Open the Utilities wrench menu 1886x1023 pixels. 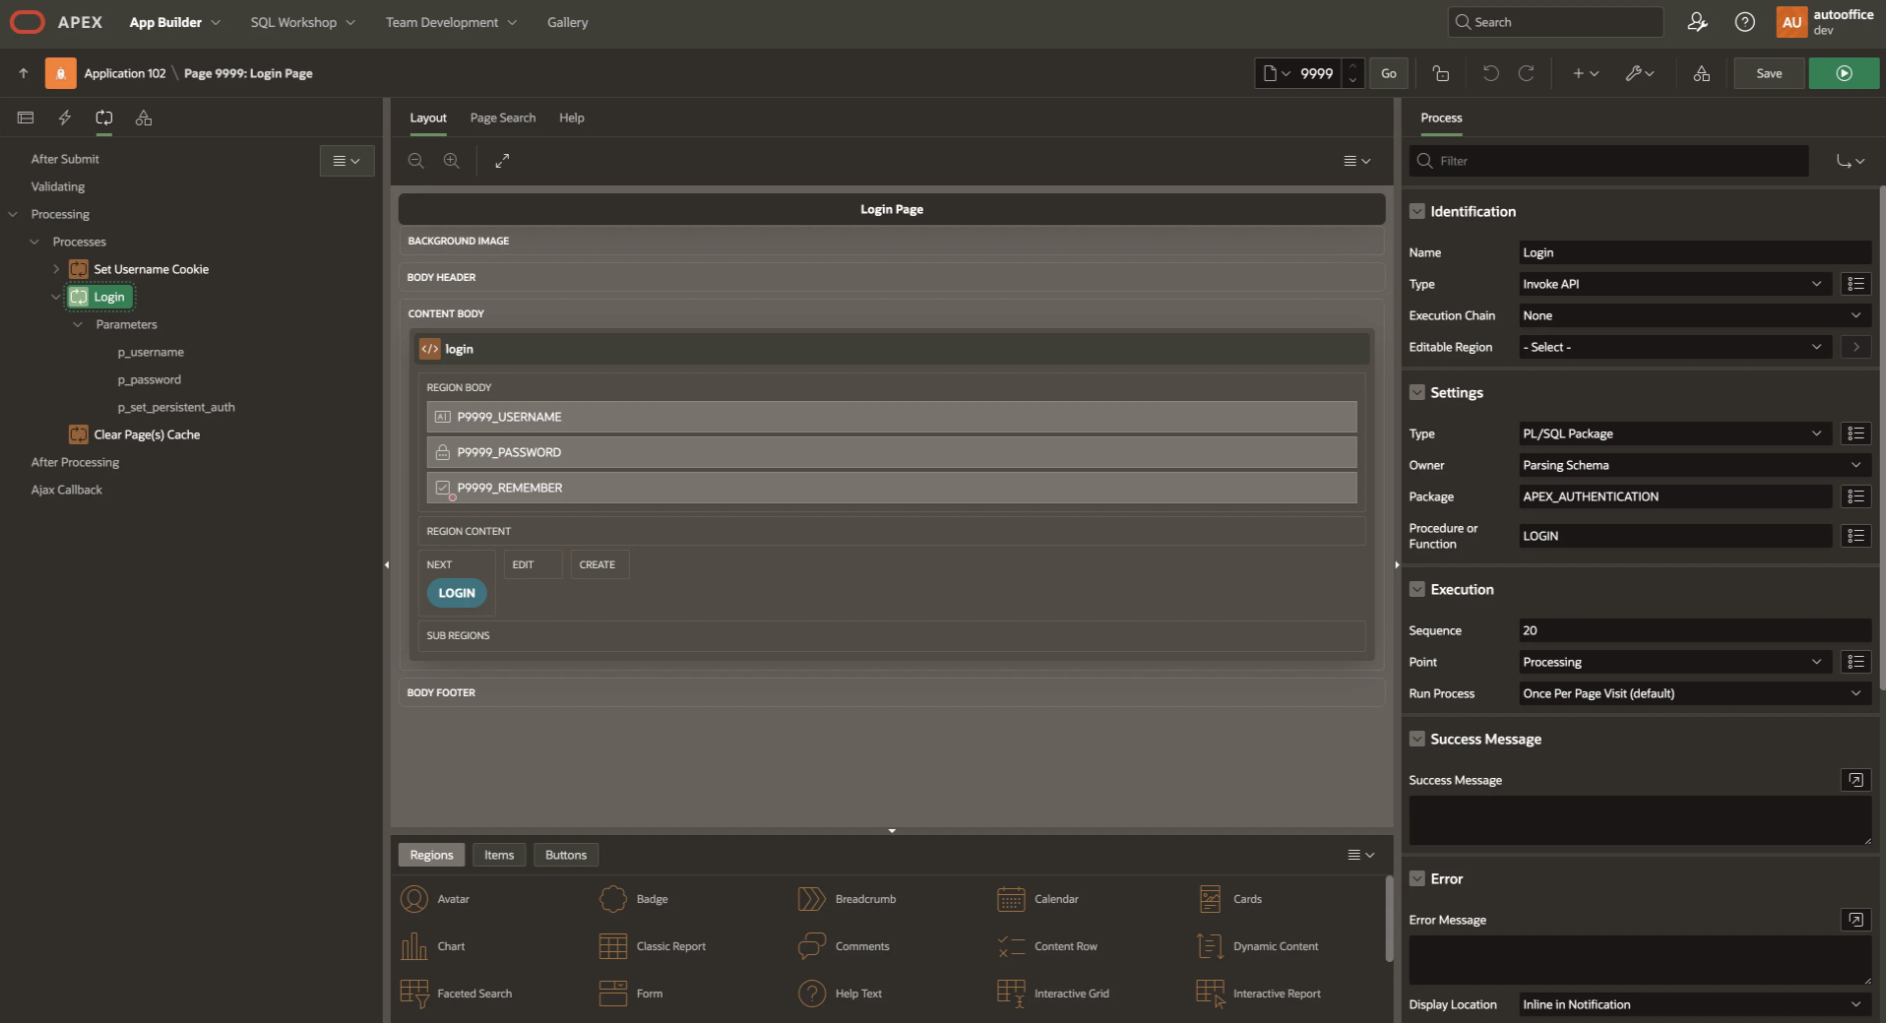point(1640,73)
